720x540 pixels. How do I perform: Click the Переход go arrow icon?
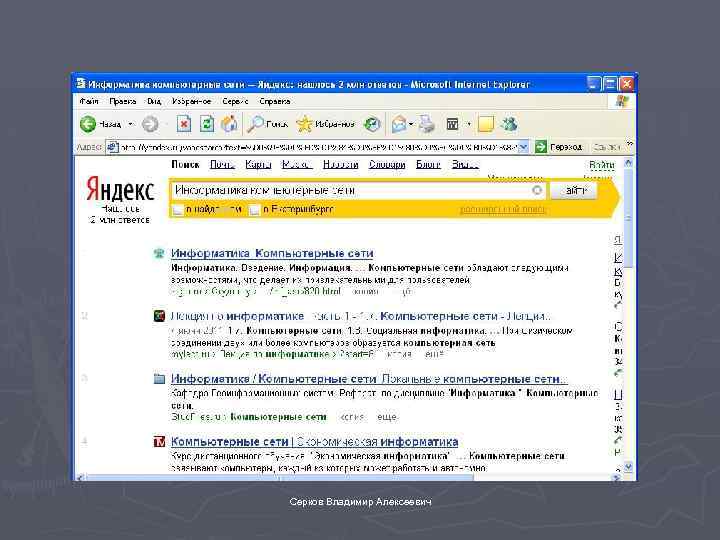541,147
